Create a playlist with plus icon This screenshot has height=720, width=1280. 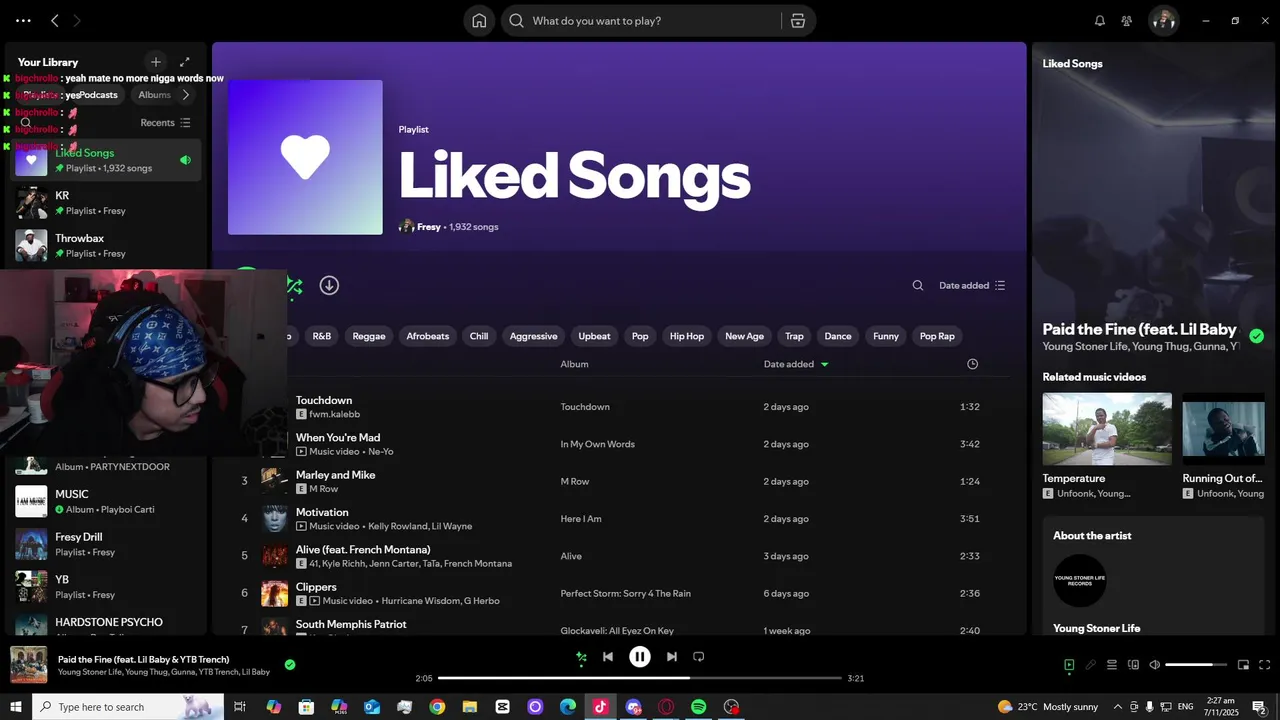155,62
